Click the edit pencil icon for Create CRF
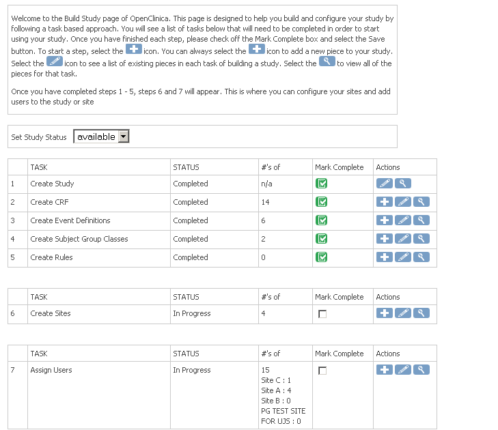Viewport: 498px width, 430px height. pos(403,202)
